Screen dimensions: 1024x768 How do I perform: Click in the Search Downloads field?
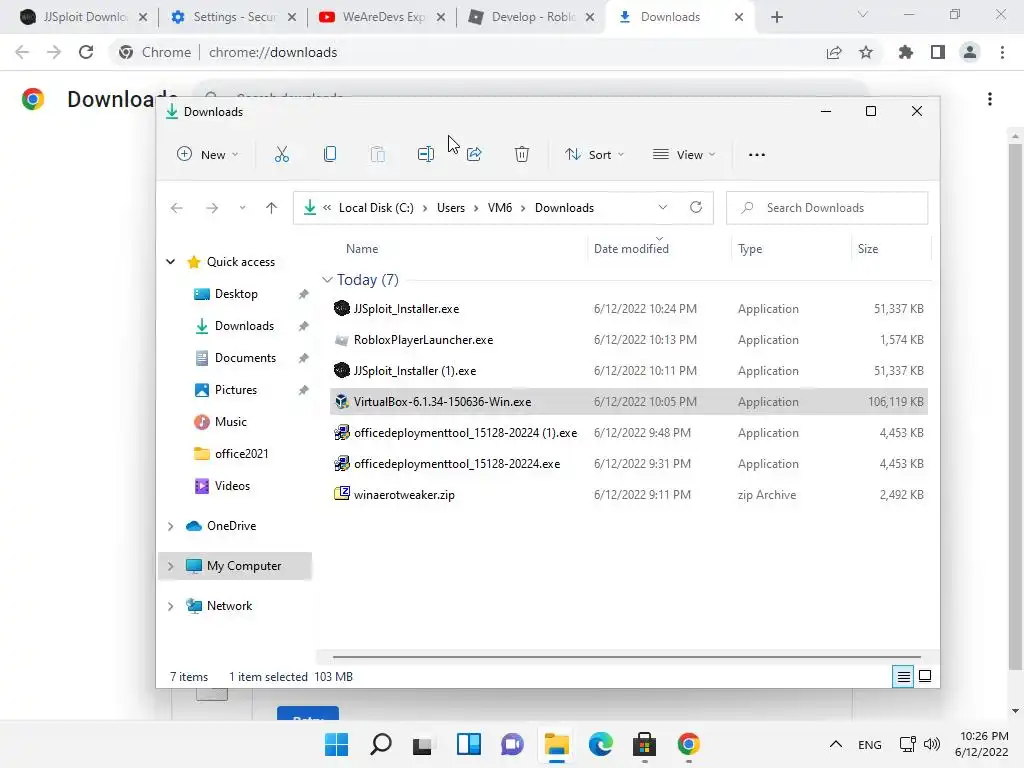[827, 208]
